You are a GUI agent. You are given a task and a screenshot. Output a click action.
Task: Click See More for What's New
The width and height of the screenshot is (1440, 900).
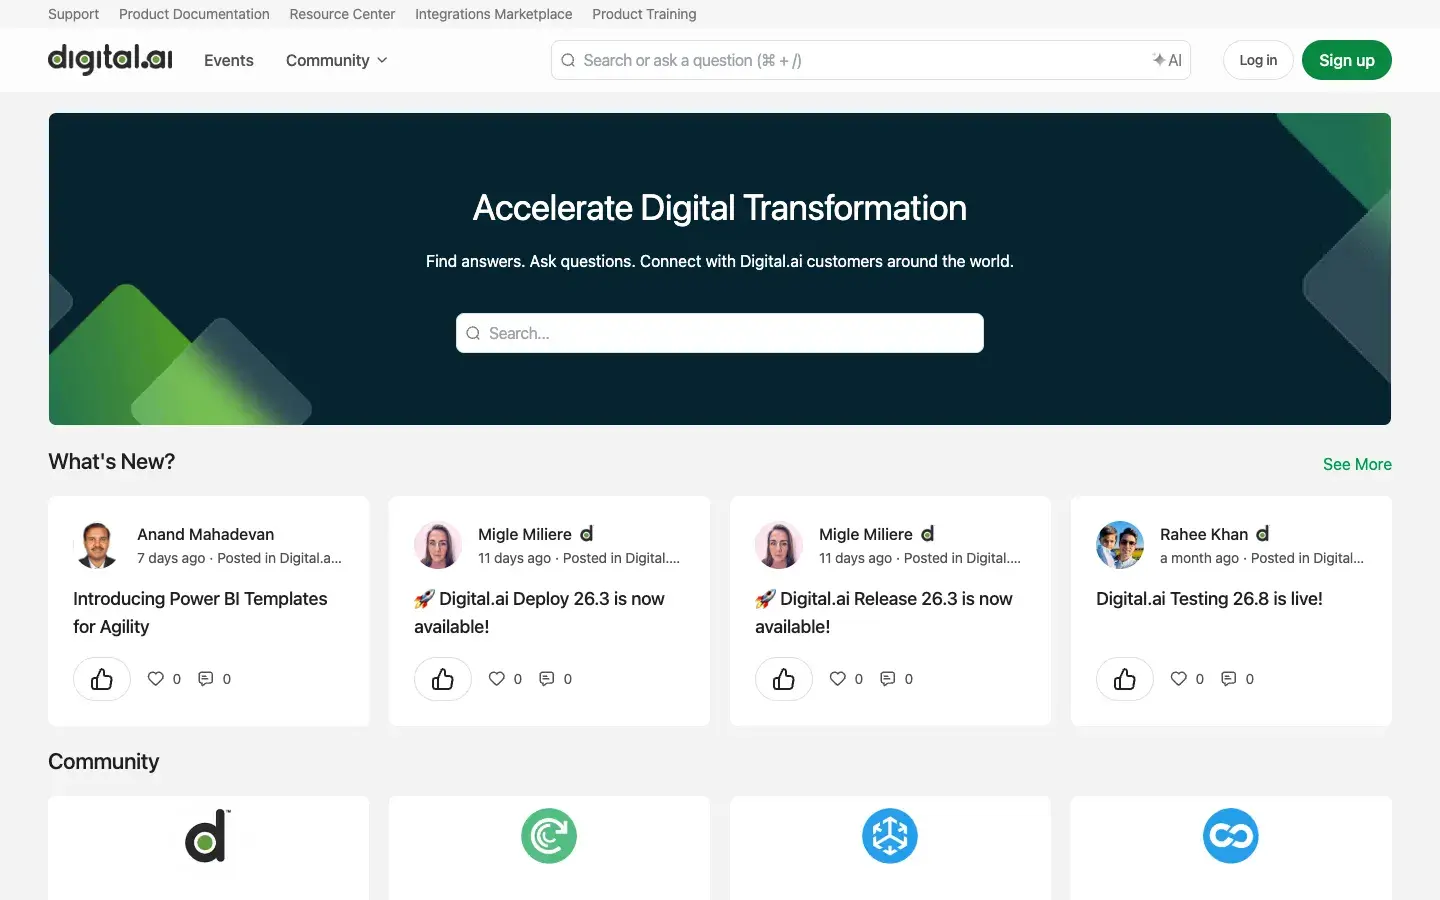tap(1357, 464)
